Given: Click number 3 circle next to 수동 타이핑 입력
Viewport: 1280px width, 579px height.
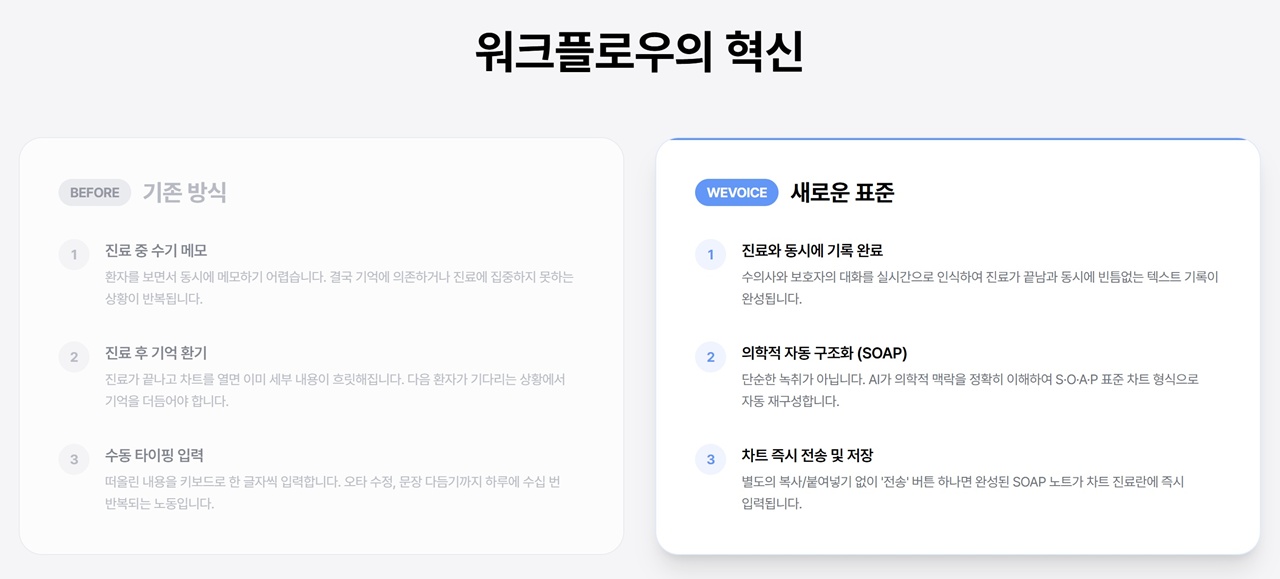Looking at the screenshot, I should (74, 460).
